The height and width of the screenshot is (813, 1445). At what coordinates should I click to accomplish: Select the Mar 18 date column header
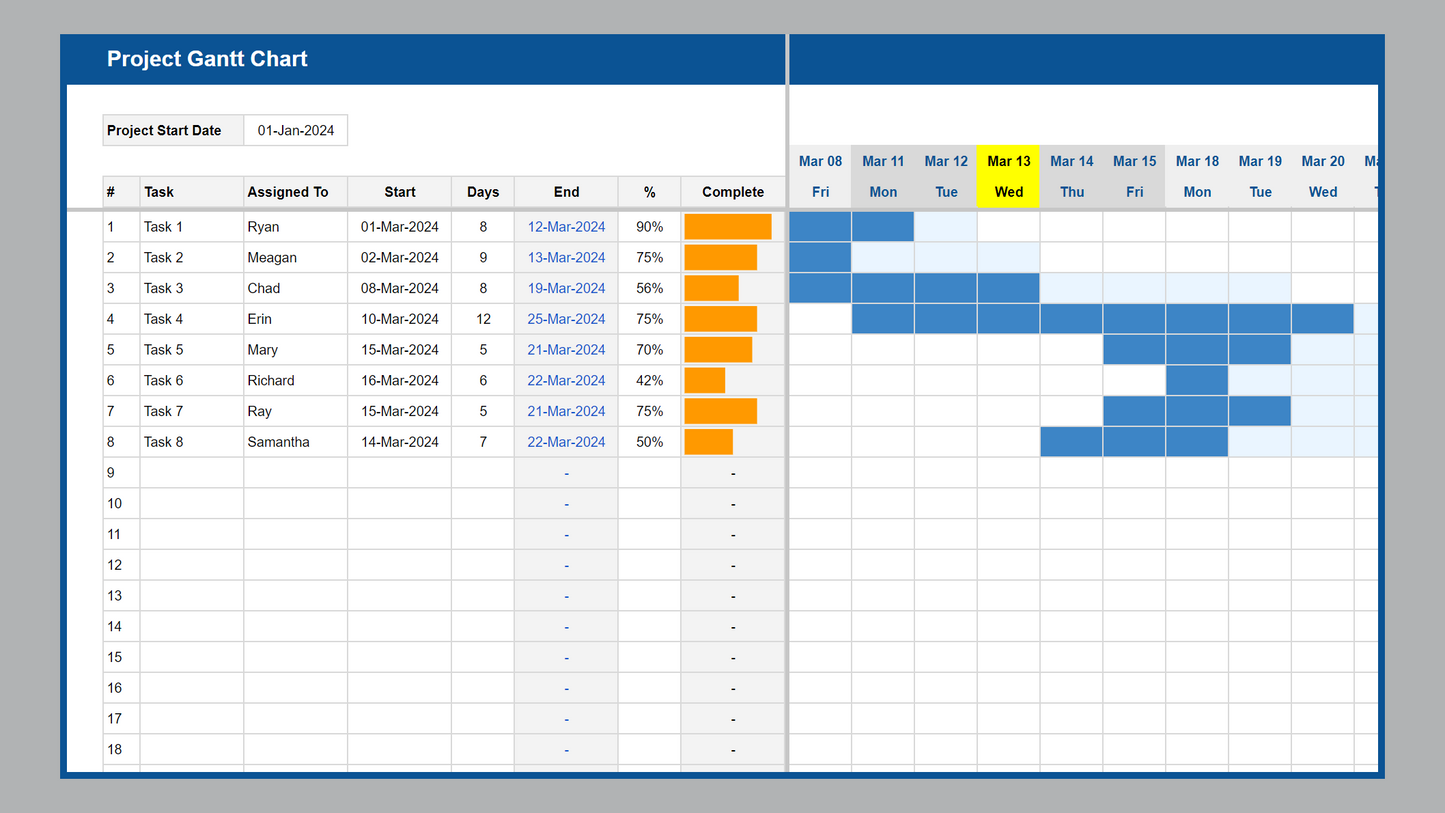(x=1197, y=162)
